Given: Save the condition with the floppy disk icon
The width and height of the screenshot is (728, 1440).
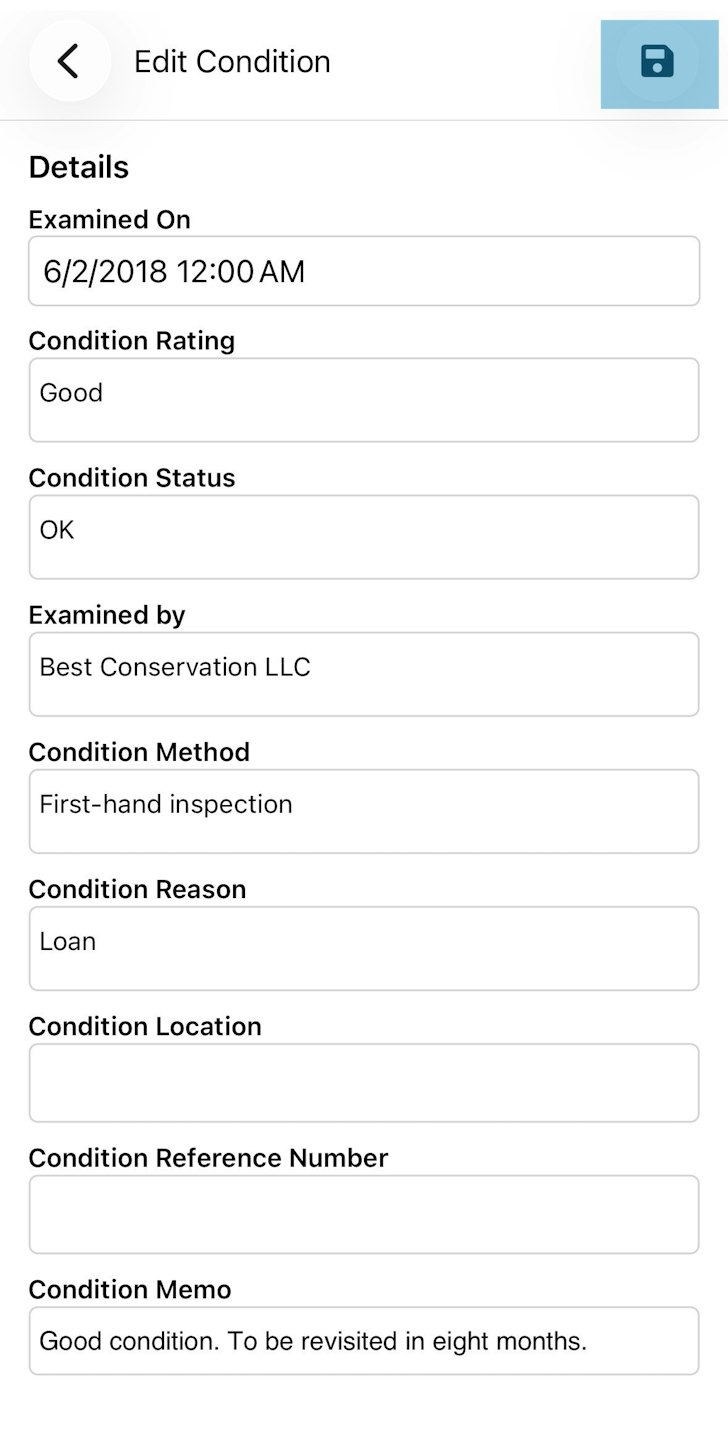Looking at the screenshot, I should click(657, 62).
